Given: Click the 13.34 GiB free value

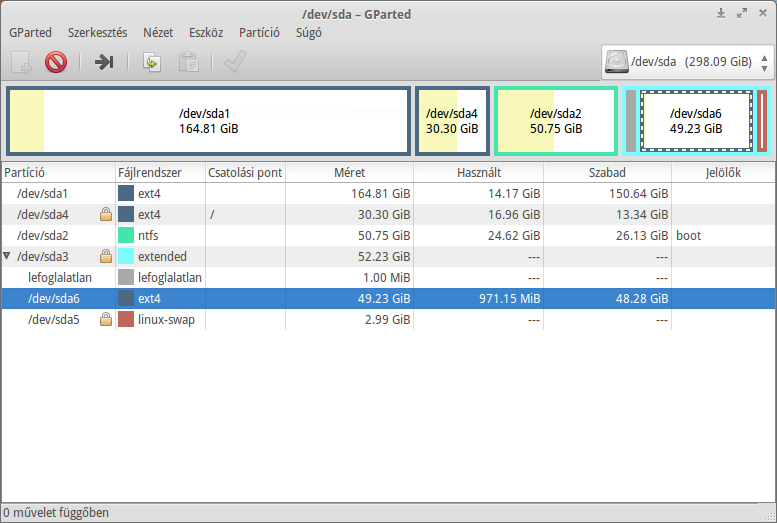Looking at the screenshot, I should [642, 215].
